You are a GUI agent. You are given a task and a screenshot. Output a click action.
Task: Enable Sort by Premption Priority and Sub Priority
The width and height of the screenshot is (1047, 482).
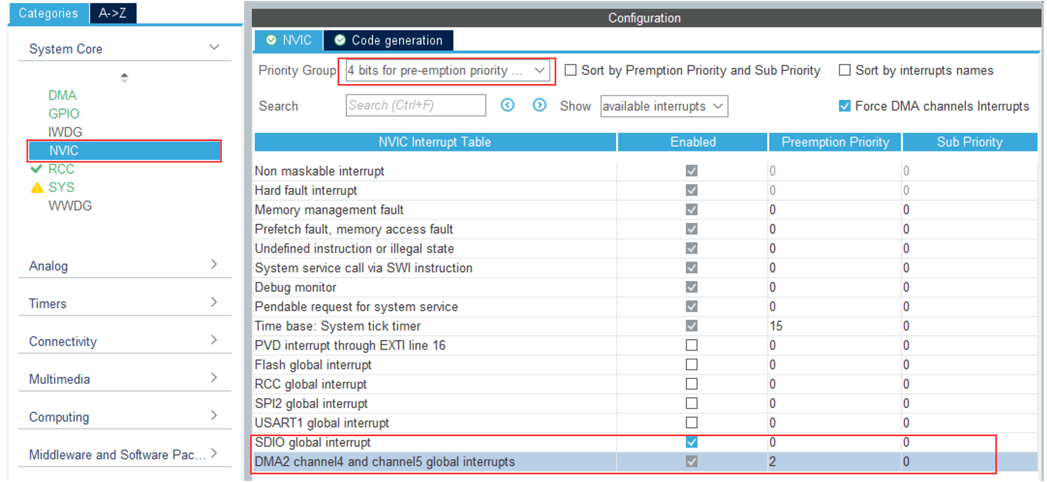click(571, 71)
